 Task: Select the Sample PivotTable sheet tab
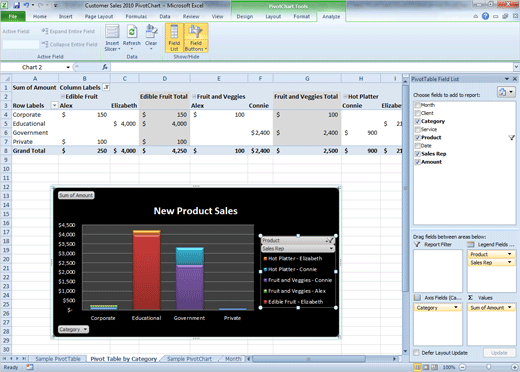click(x=58, y=359)
